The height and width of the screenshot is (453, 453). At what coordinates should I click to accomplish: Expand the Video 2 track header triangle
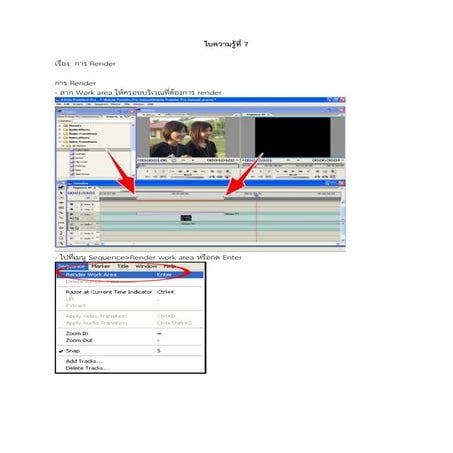tap(81, 209)
